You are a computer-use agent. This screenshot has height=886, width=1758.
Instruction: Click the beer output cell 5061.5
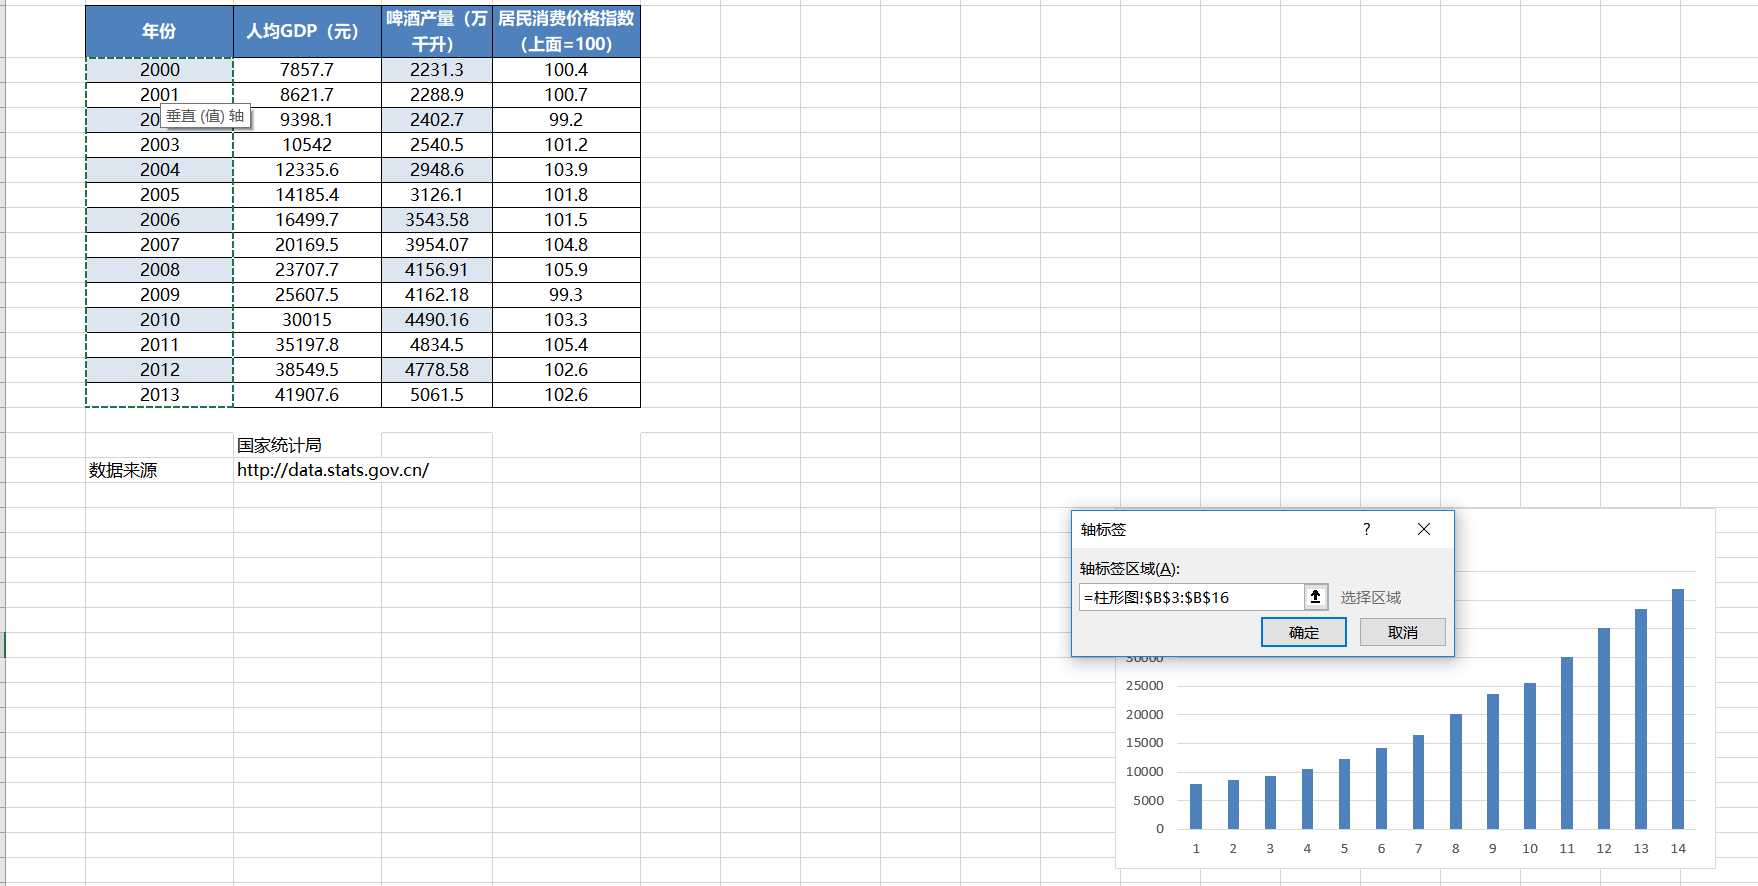(437, 395)
